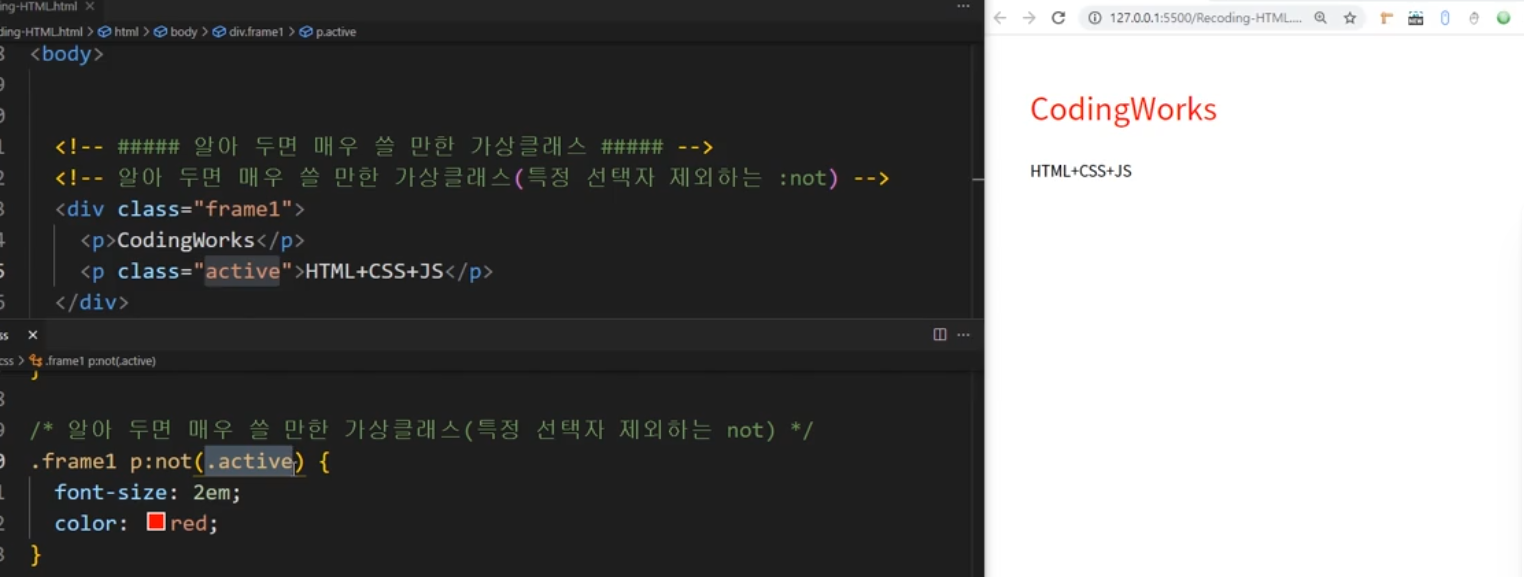Viewport: 1524px width, 577px height.
Task: Select the p.active breadcrumb item
Action: (x=328, y=32)
